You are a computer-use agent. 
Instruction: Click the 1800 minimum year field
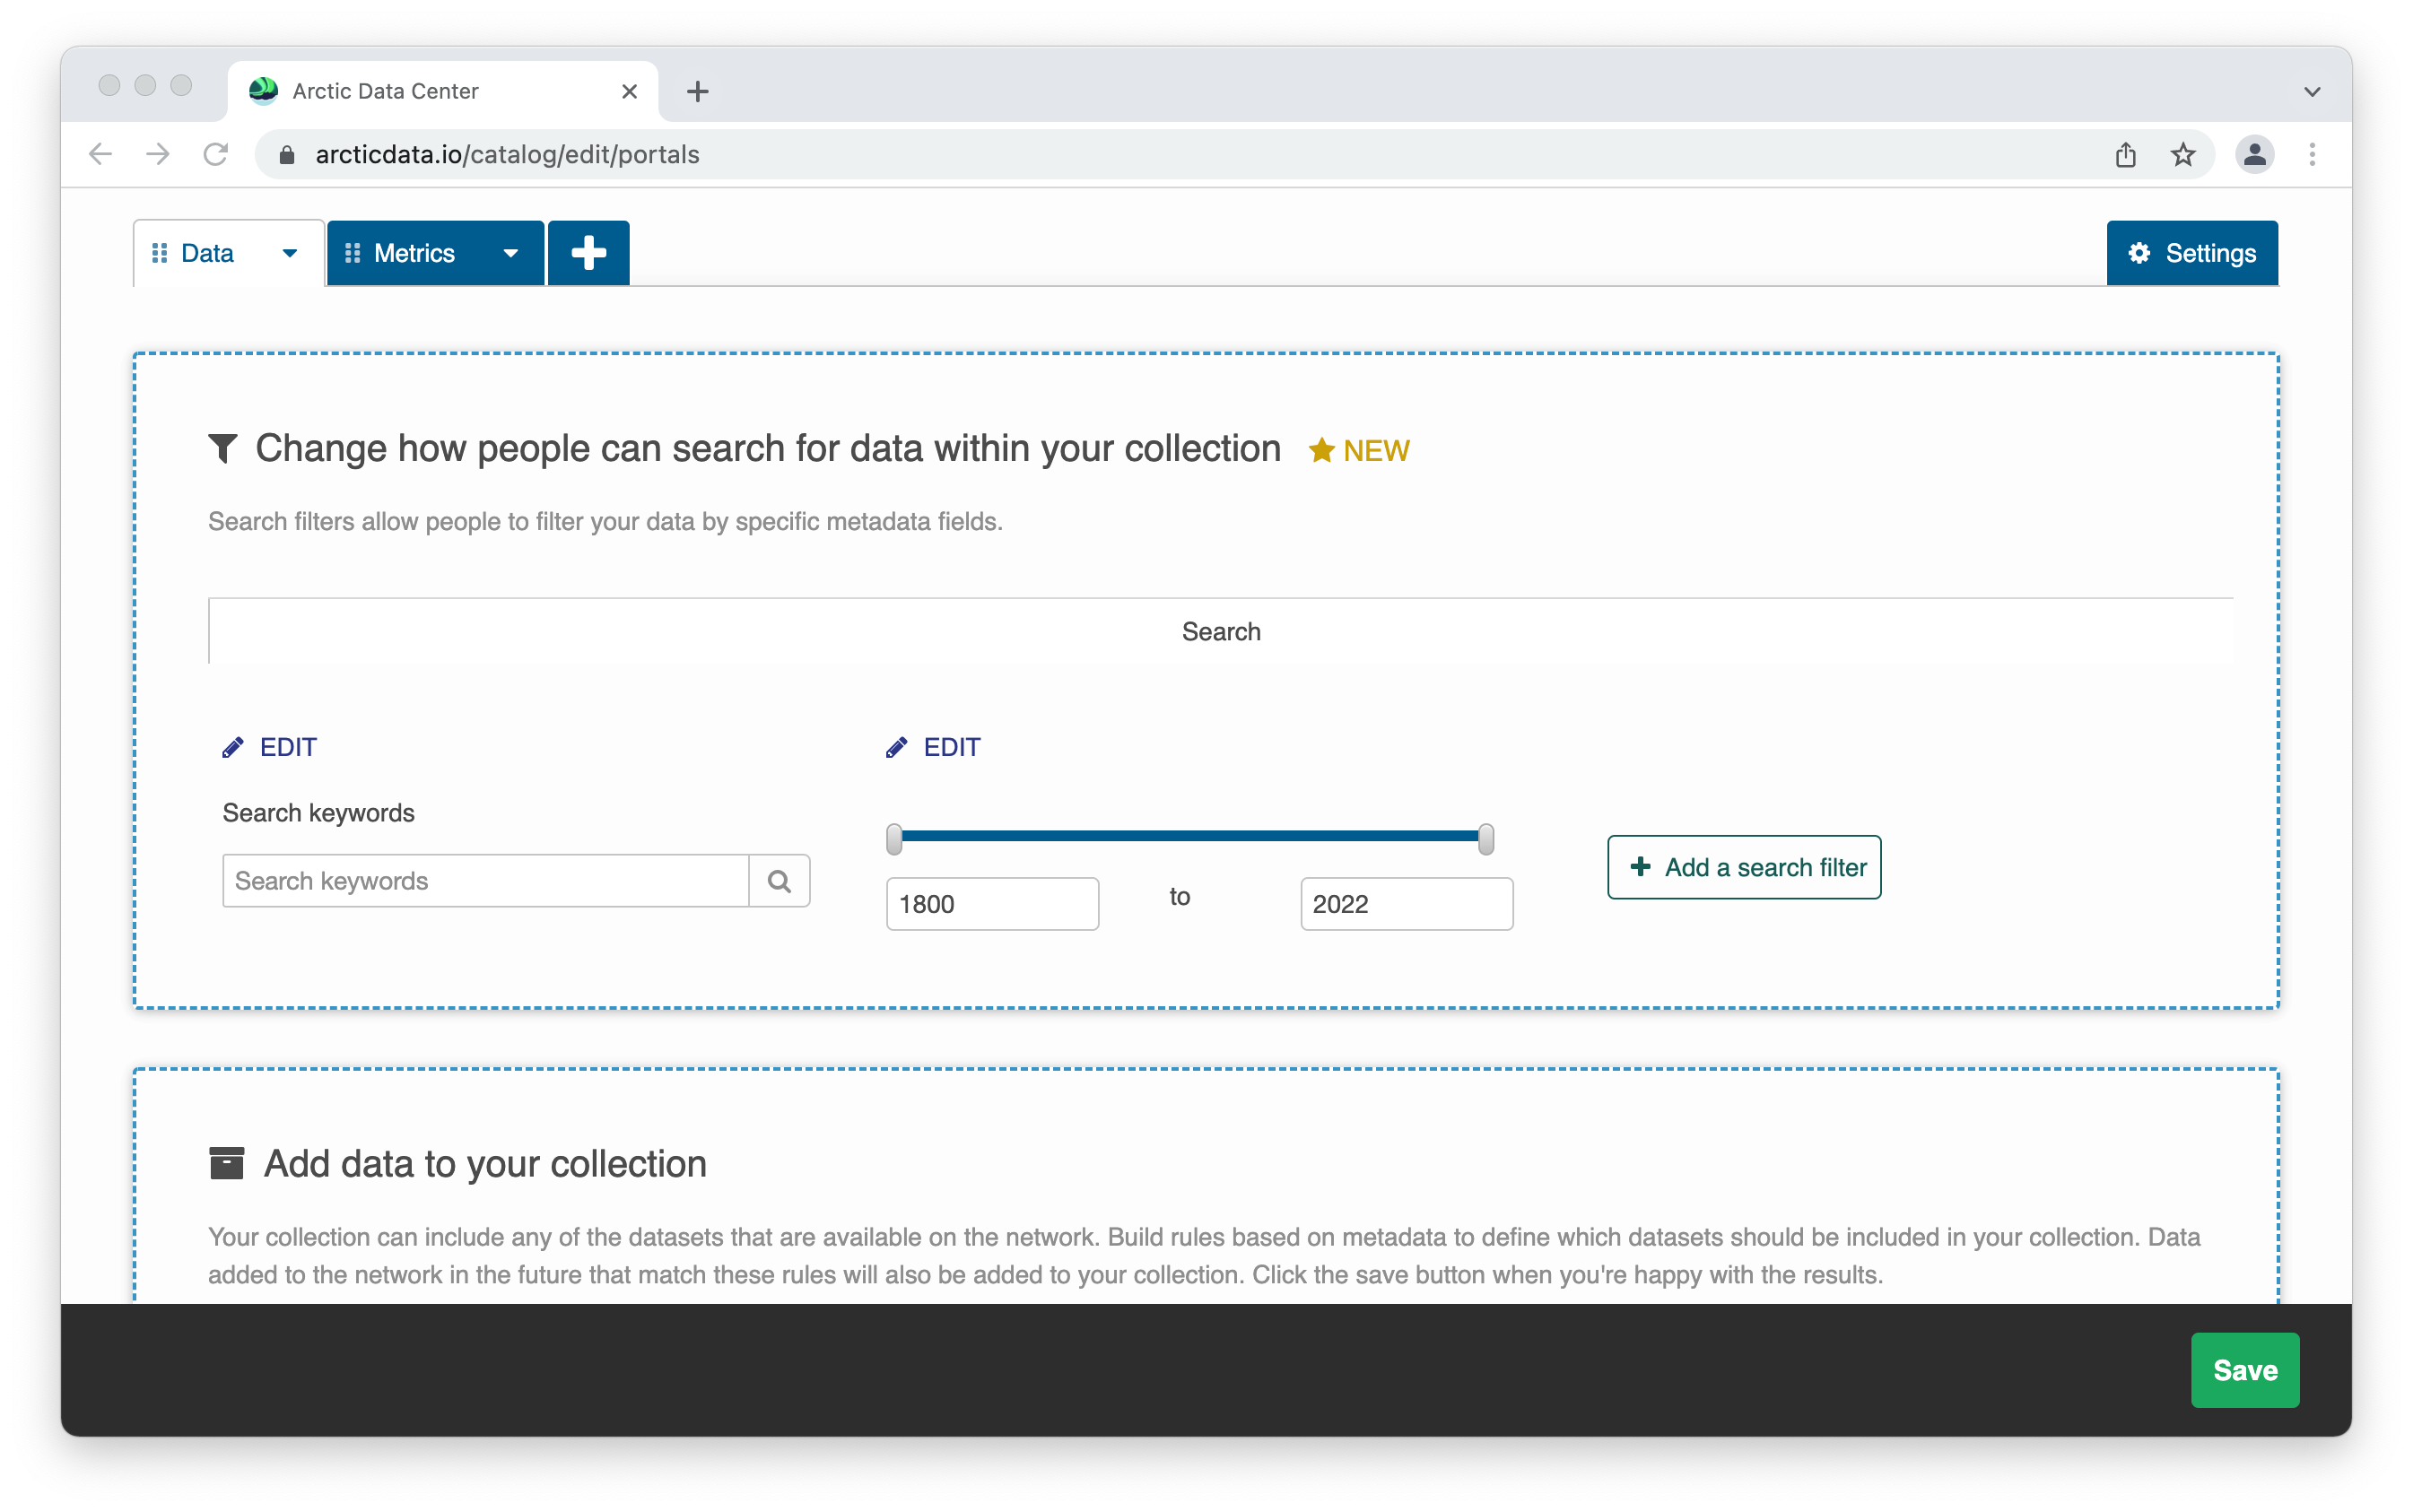click(x=992, y=904)
